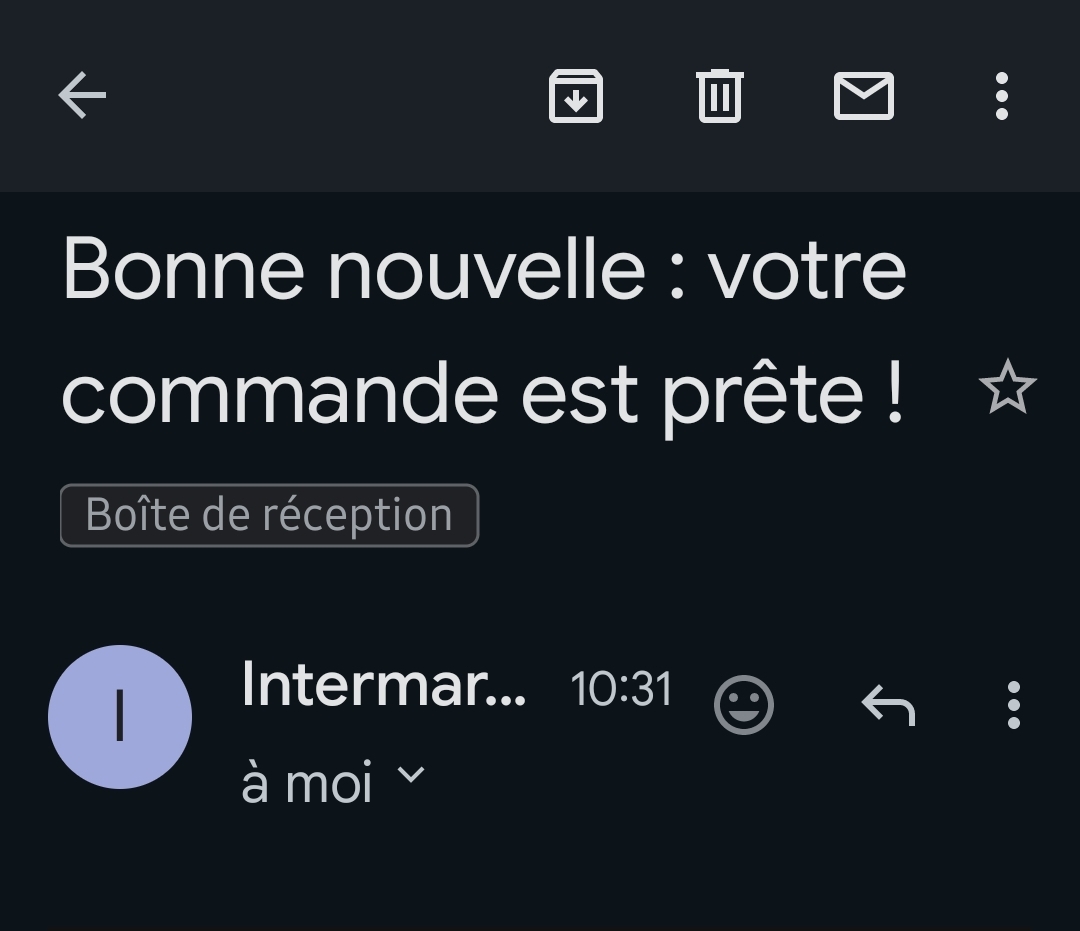This screenshot has height=931, width=1080.
Task: Reply using the curved arrow icon
Action: point(889,704)
